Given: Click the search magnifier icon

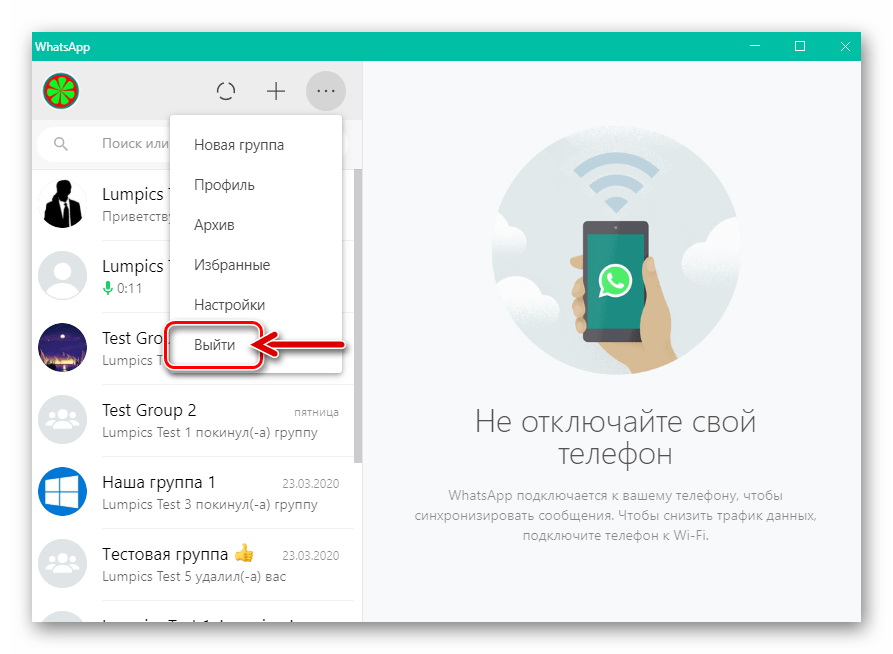Looking at the screenshot, I should pyautogui.click(x=61, y=144).
